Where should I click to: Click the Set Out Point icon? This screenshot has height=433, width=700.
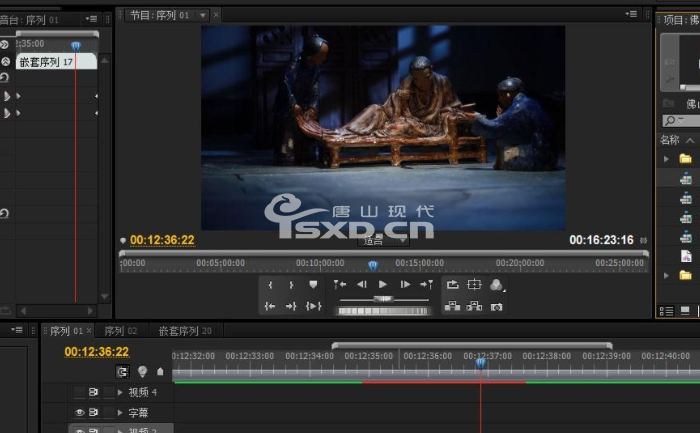(x=291, y=285)
